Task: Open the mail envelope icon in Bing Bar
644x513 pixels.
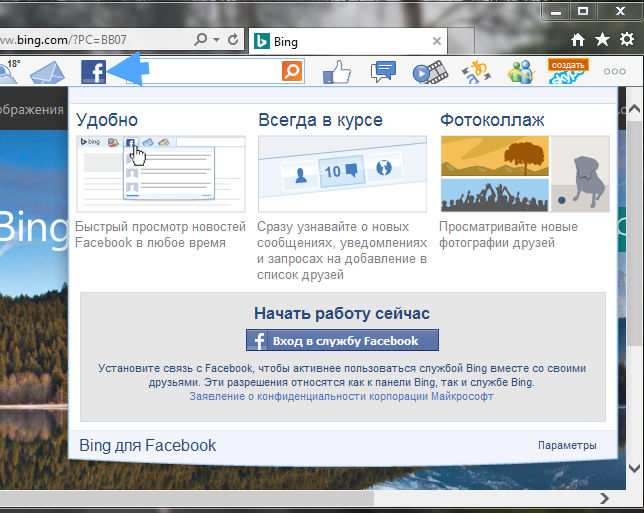Action: pos(47,72)
